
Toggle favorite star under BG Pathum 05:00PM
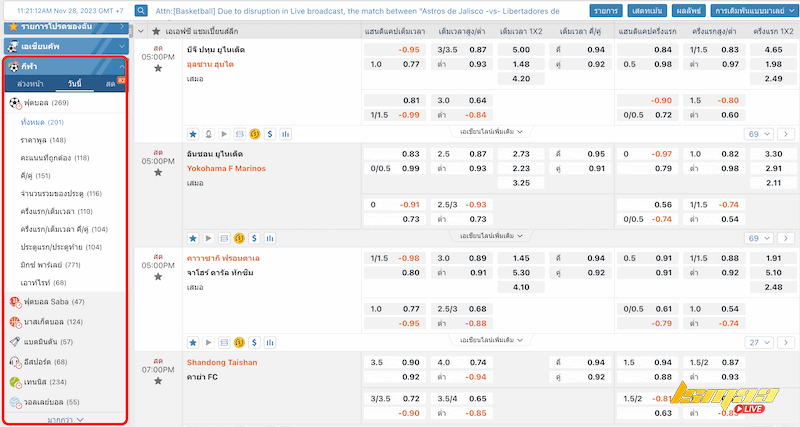click(158, 68)
